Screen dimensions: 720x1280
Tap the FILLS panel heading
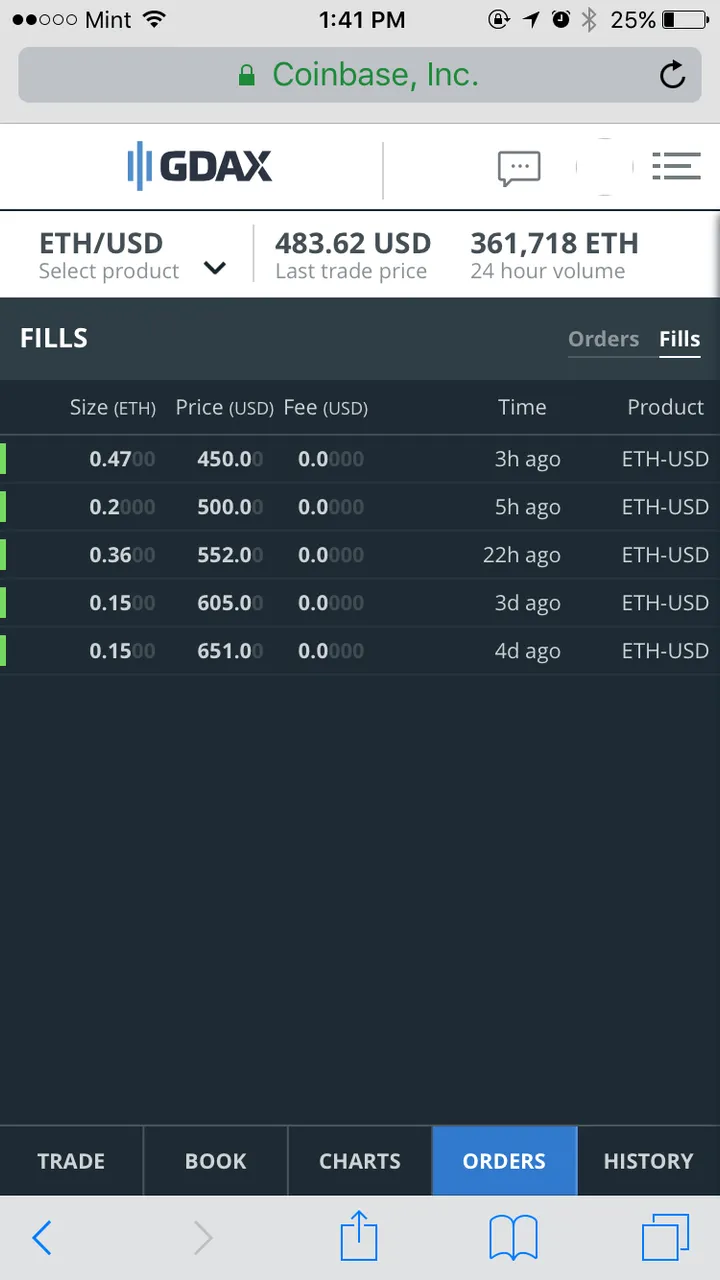point(54,338)
